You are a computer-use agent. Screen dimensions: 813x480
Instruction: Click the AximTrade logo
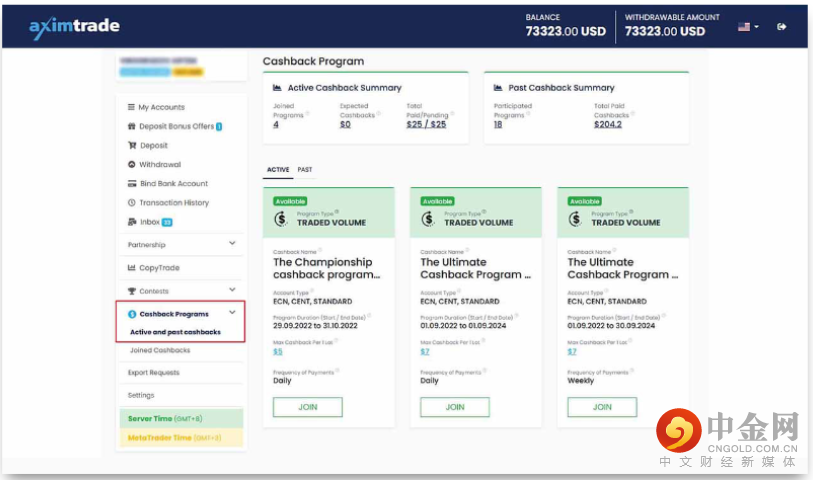pyautogui.click(x=77, y=27)
